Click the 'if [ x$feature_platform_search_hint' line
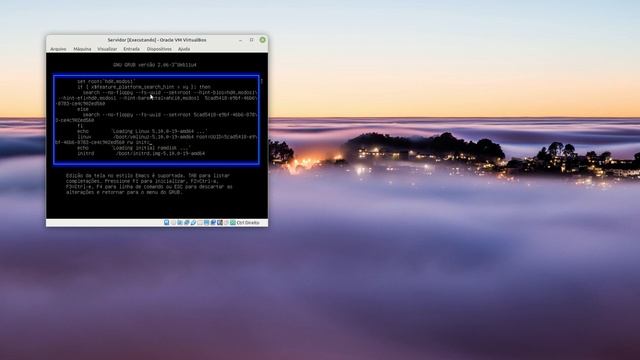The image size is (640, 360). tap(144, 87)
